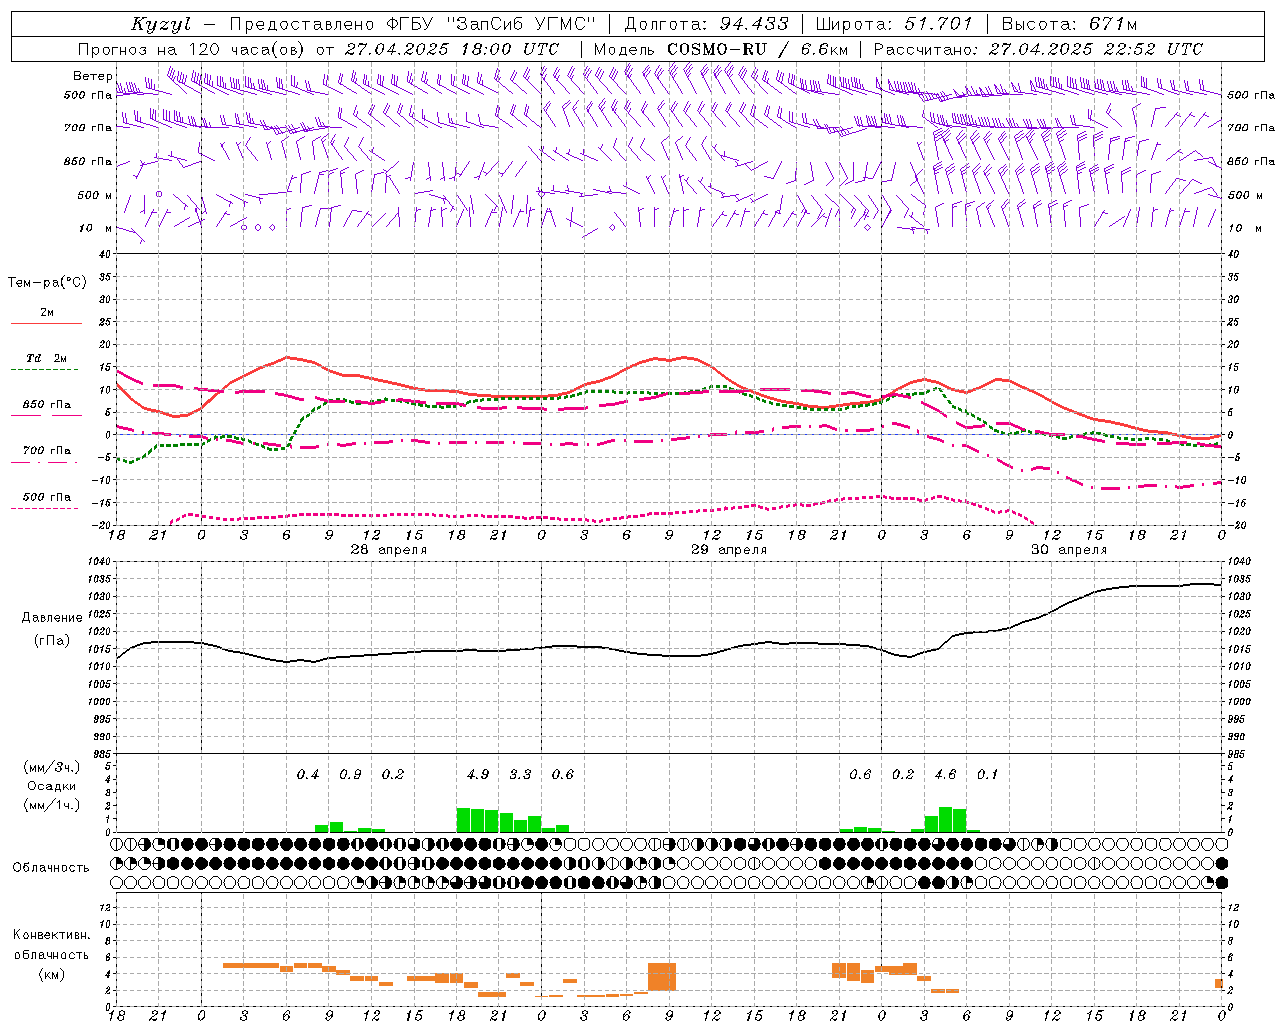The image size is (1280, 1024).
Task: Click the 'Давление' pressure panel label
Action: coord(51,618)
